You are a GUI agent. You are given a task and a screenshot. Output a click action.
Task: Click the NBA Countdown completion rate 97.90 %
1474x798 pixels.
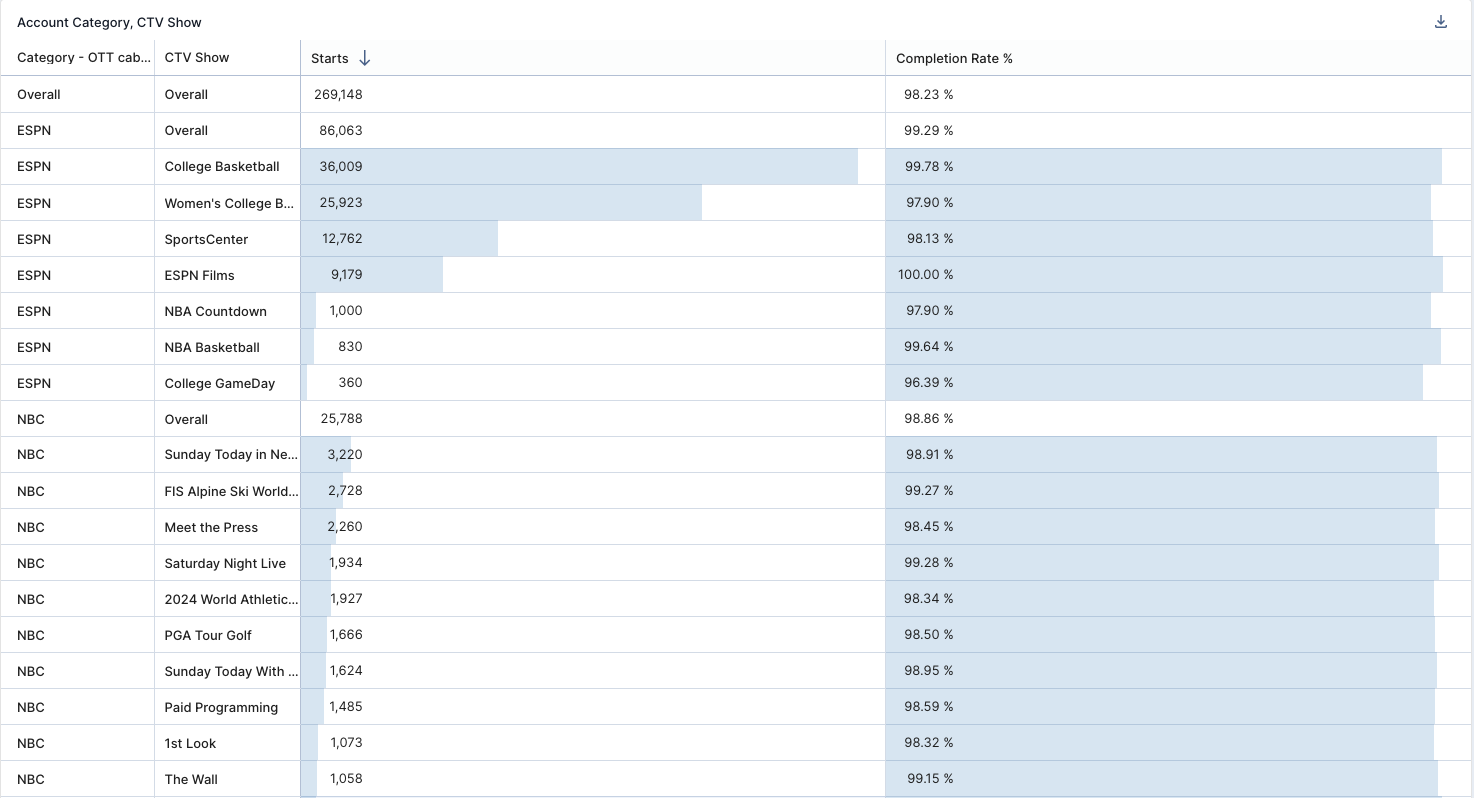click(x=929, y=310)
